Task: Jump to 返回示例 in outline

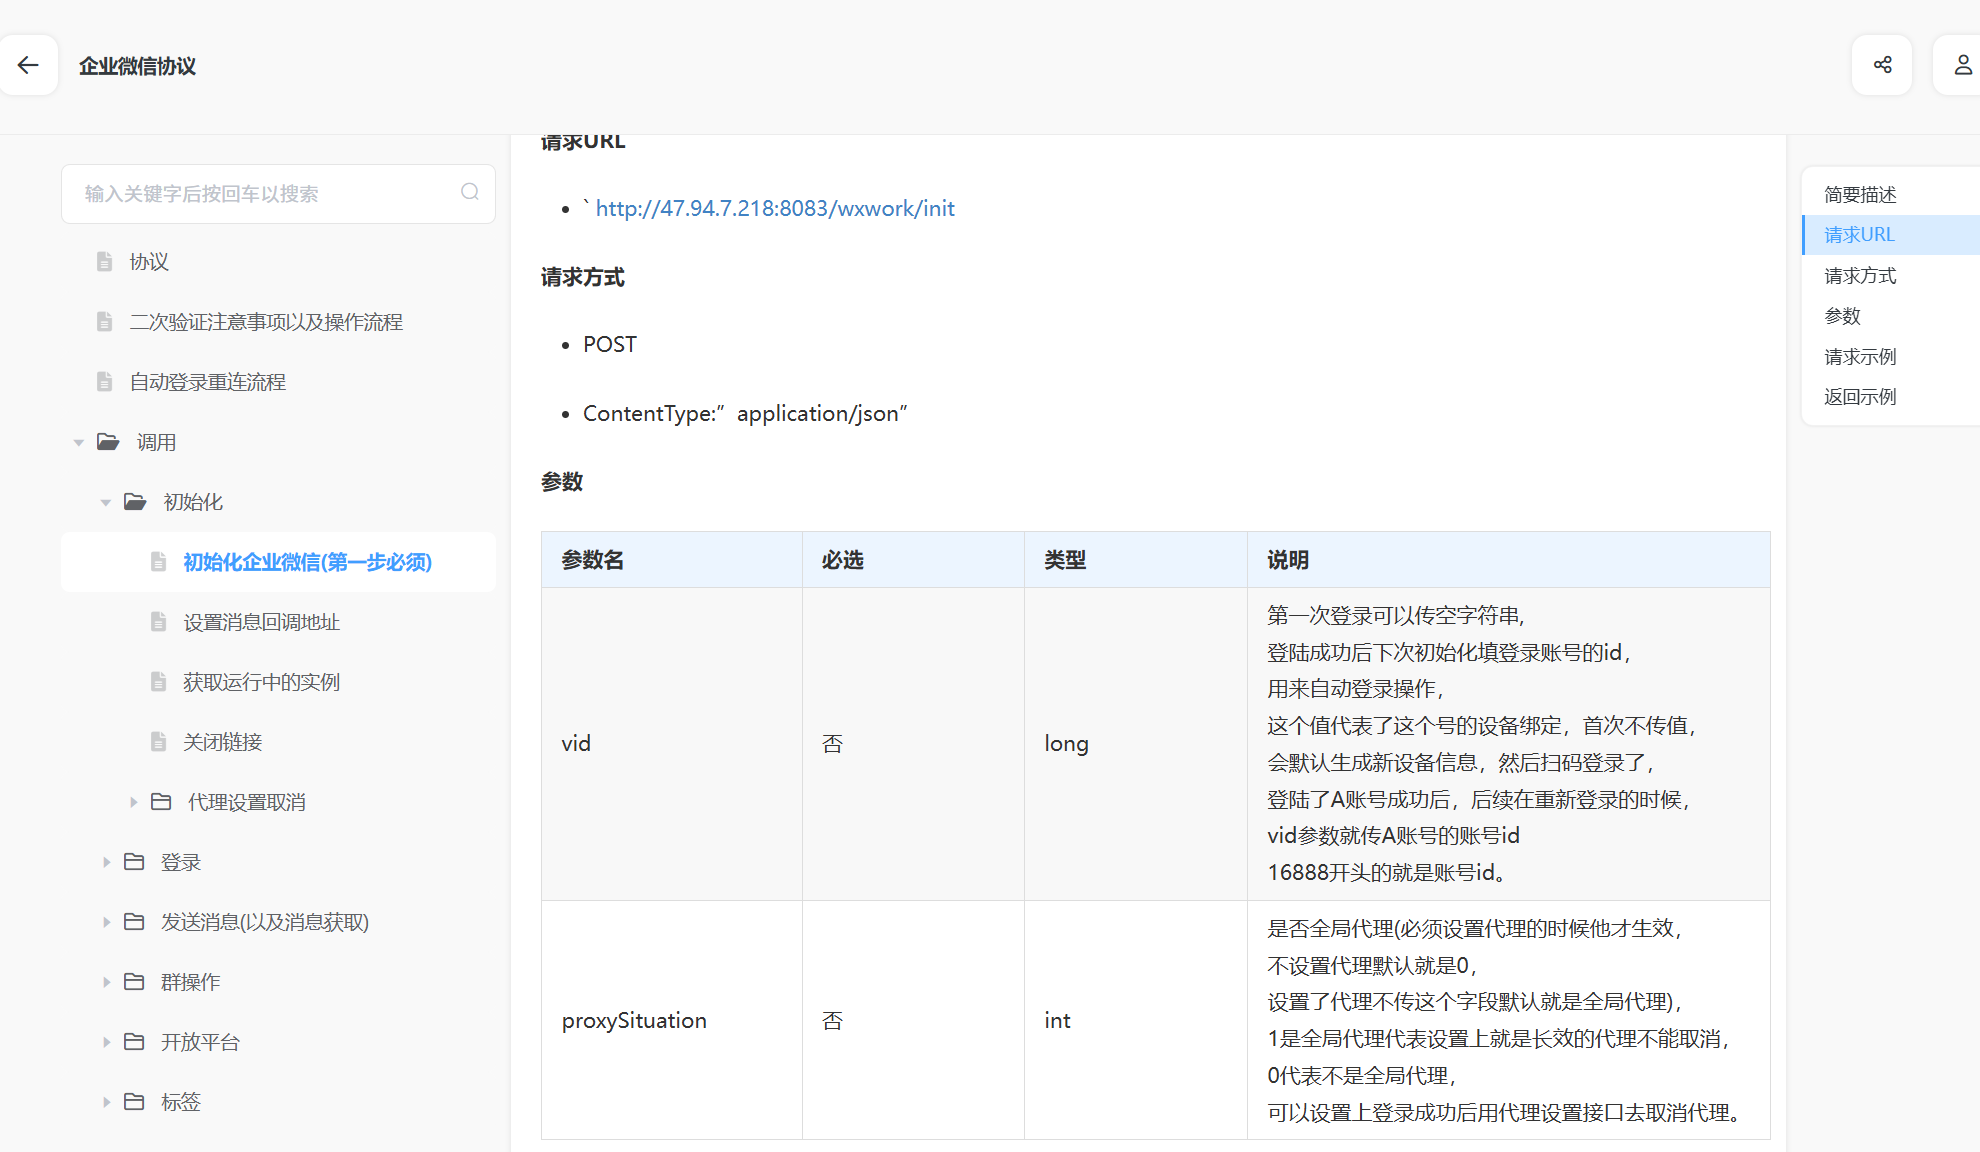Action: (1859, 397)
